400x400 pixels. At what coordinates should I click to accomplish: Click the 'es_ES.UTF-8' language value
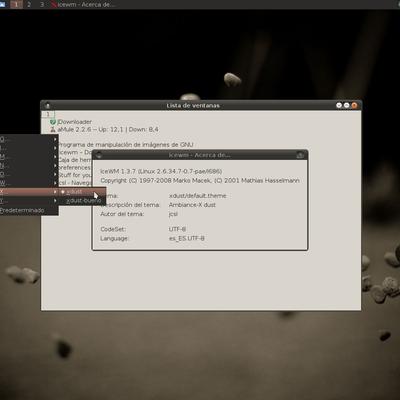186,238
